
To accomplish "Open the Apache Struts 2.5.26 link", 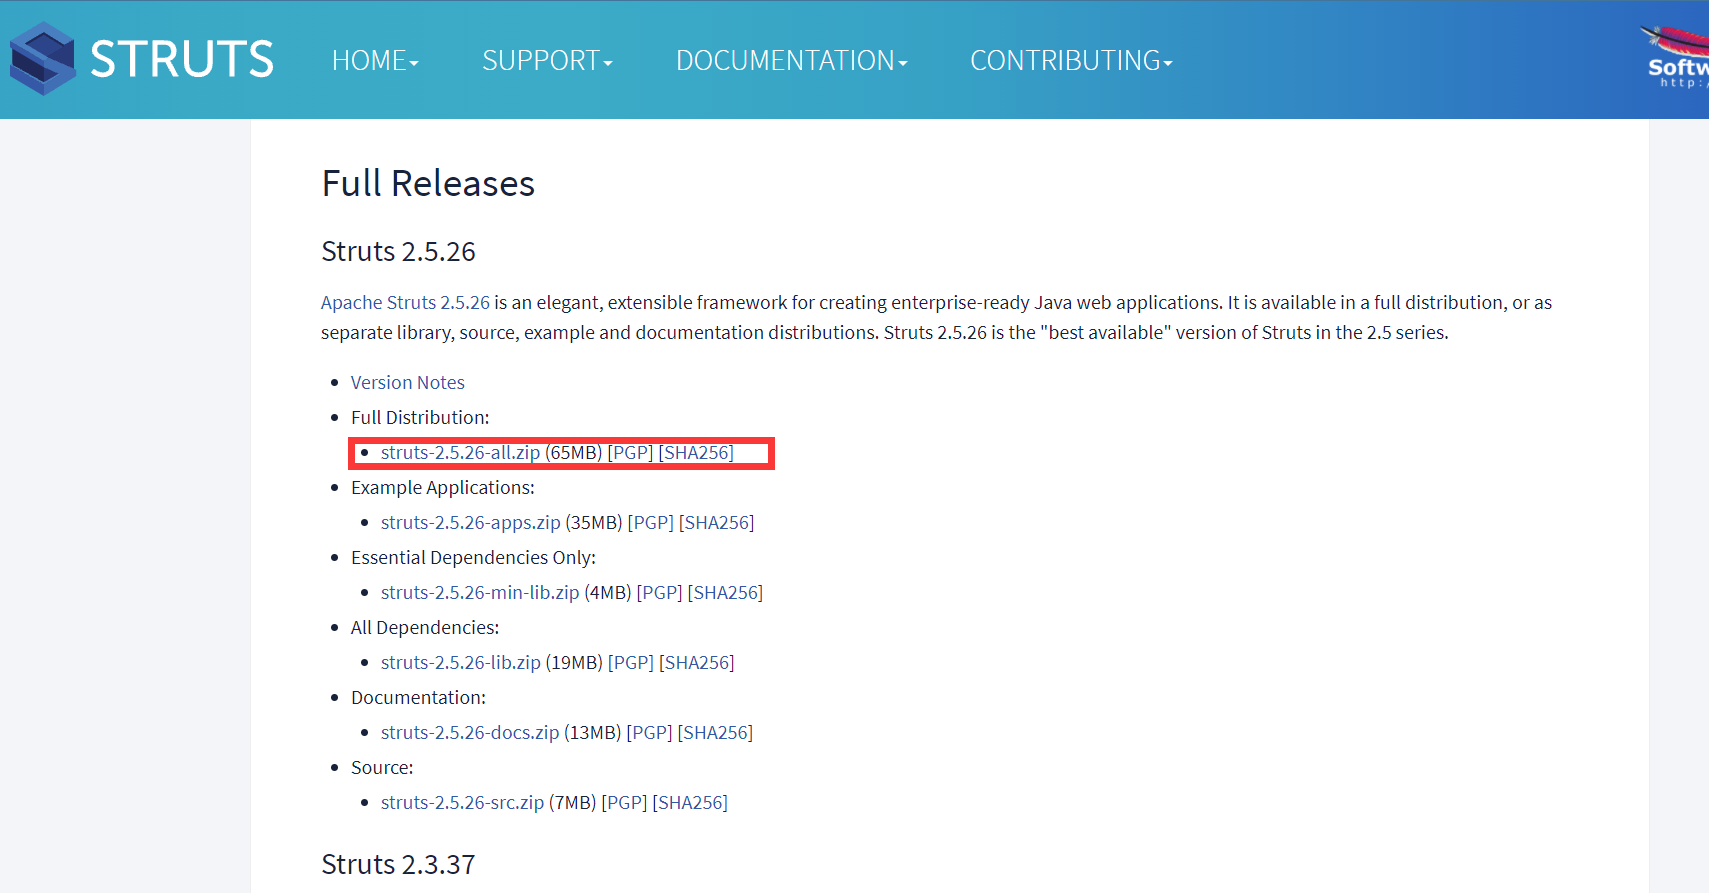I will point(405,302).
